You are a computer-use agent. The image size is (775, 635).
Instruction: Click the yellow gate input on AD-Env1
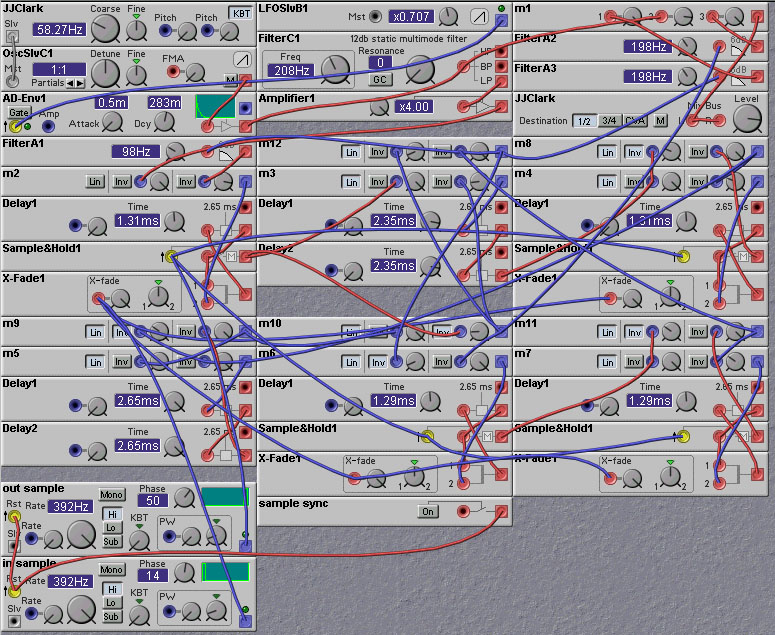(x=15, y=127)
